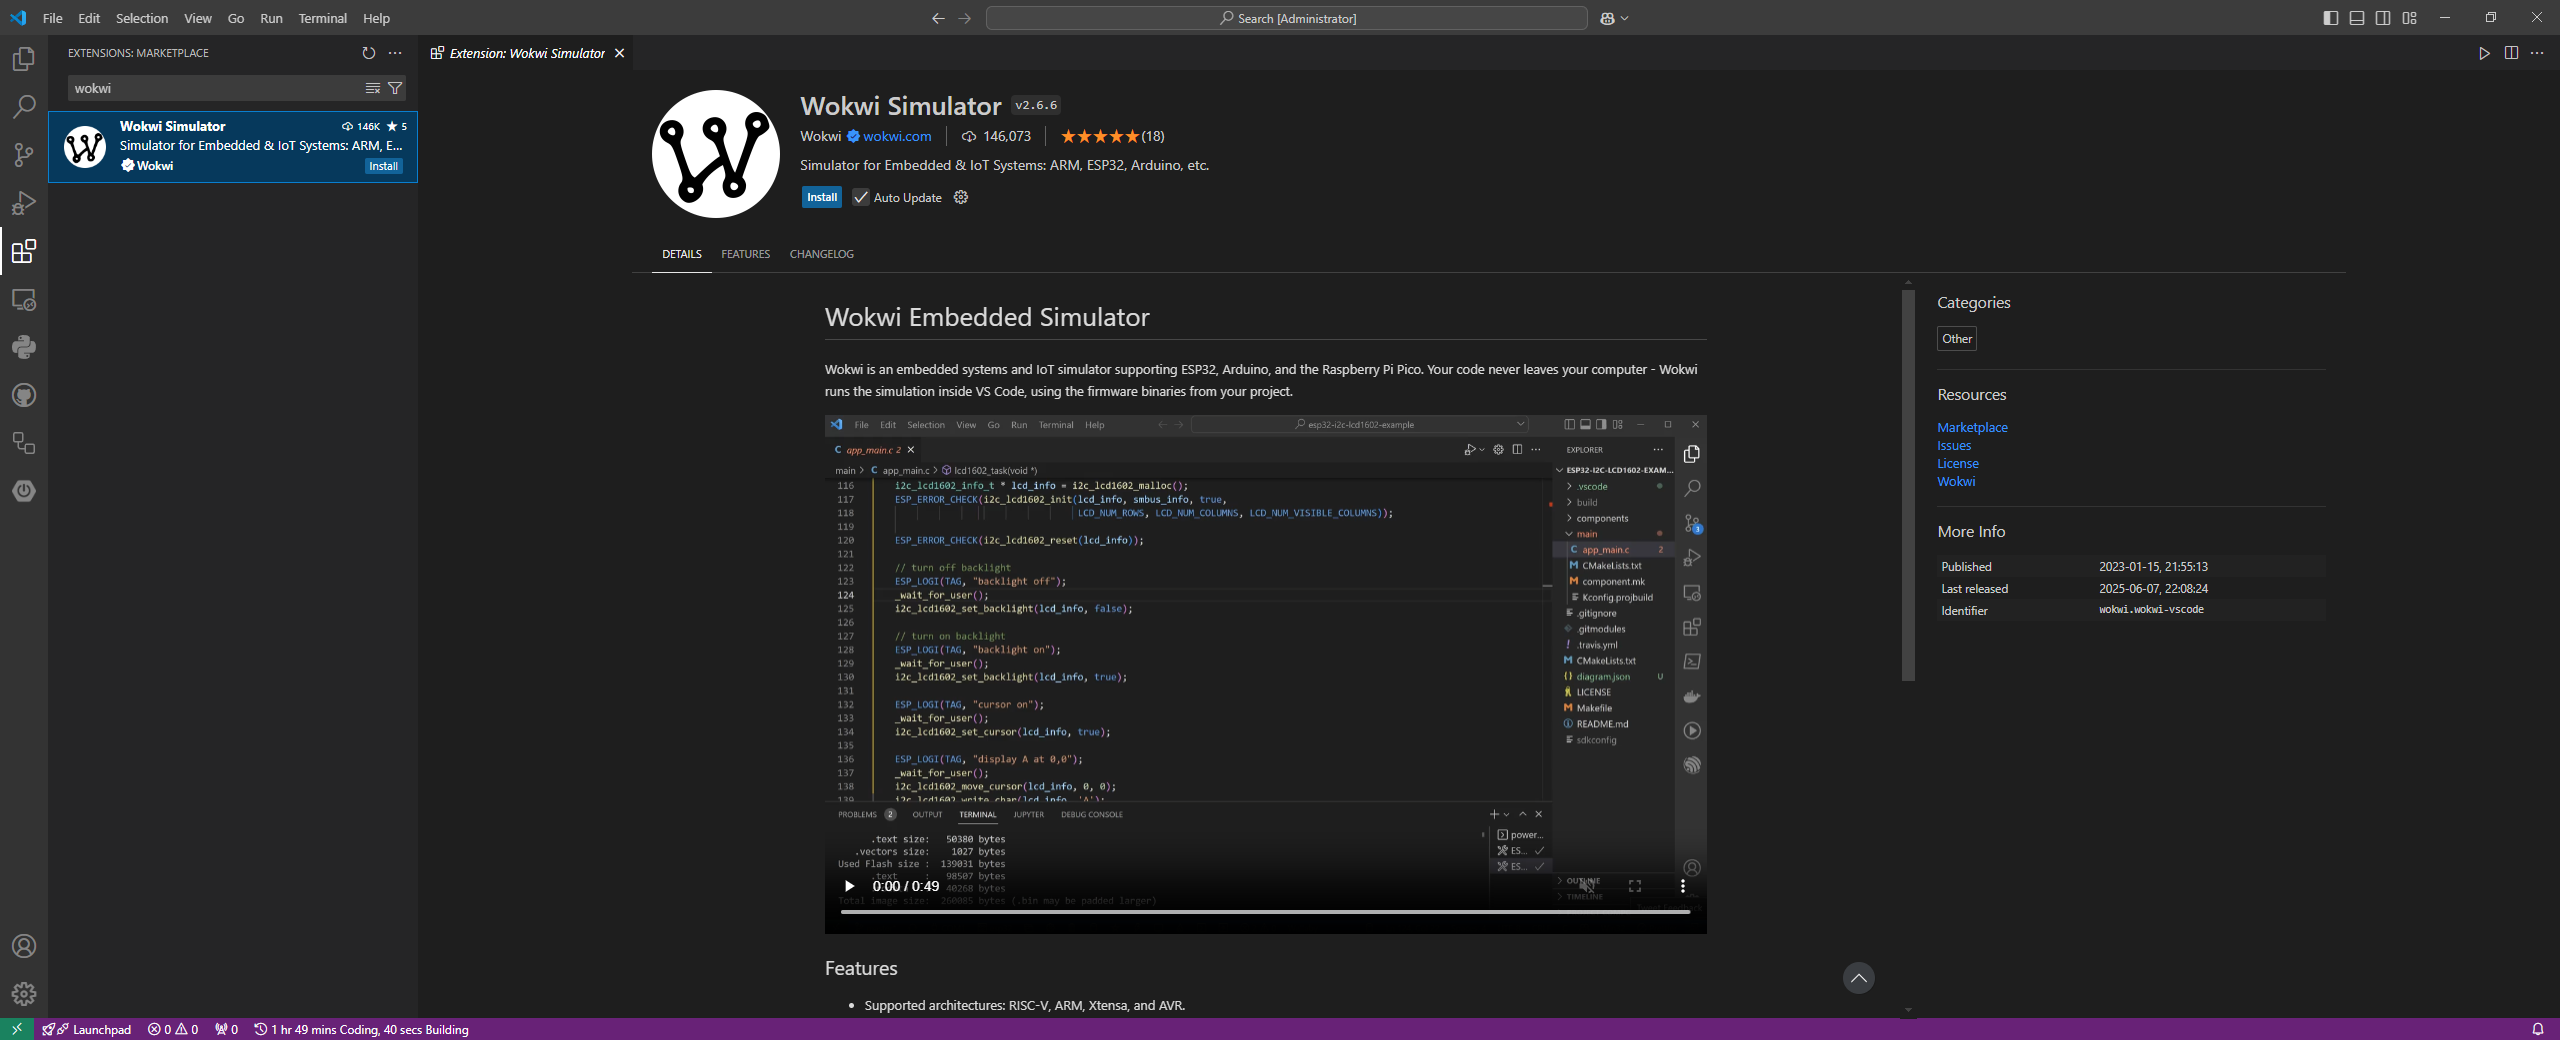Enter fullscreen for the demo video
The image size is (2560, 1040).
[x=1635, y=886]
